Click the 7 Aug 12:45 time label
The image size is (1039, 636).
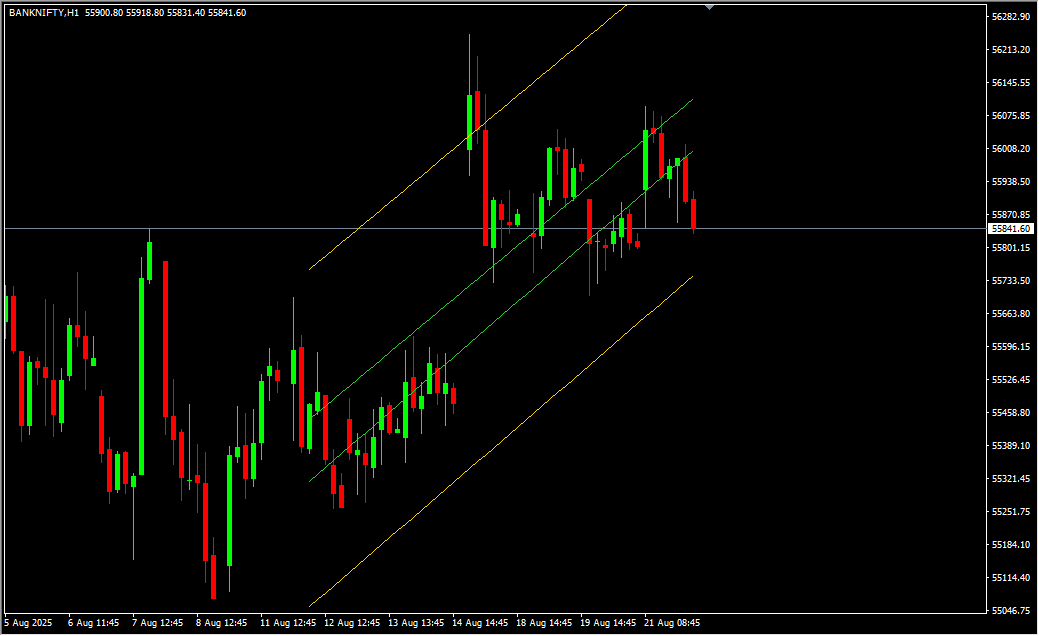(158, 623)
